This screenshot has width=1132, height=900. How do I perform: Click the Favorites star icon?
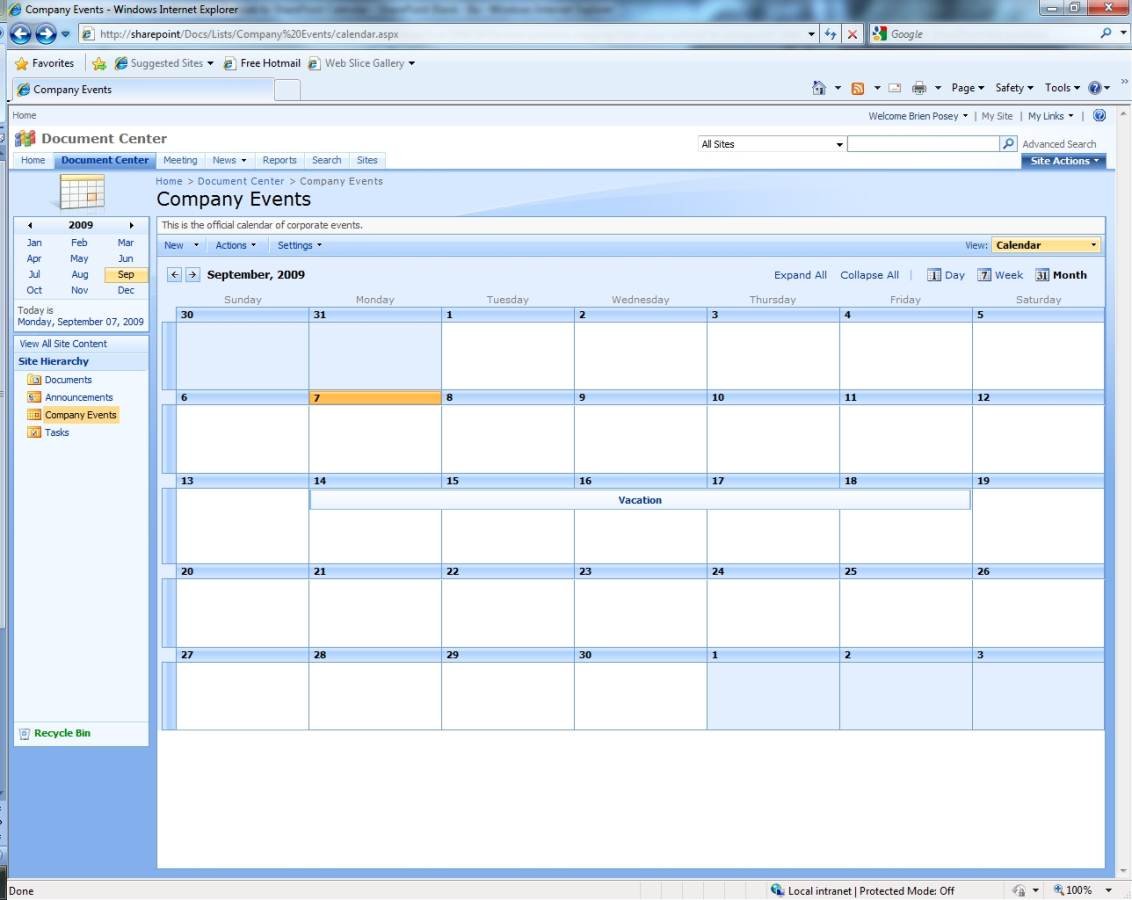(22, 64)
